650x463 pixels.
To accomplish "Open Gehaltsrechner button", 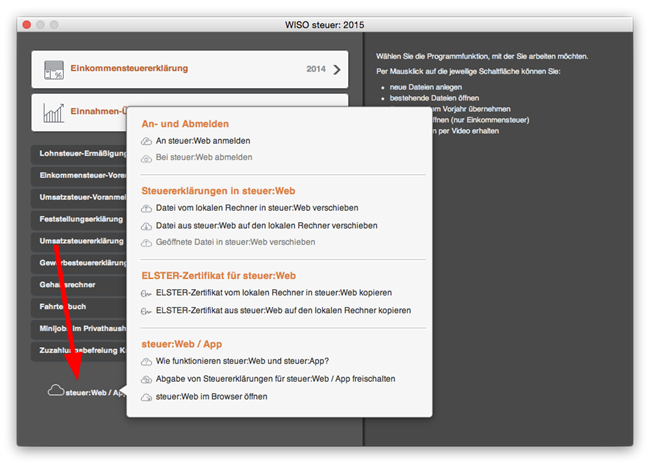I will point(79,286).
